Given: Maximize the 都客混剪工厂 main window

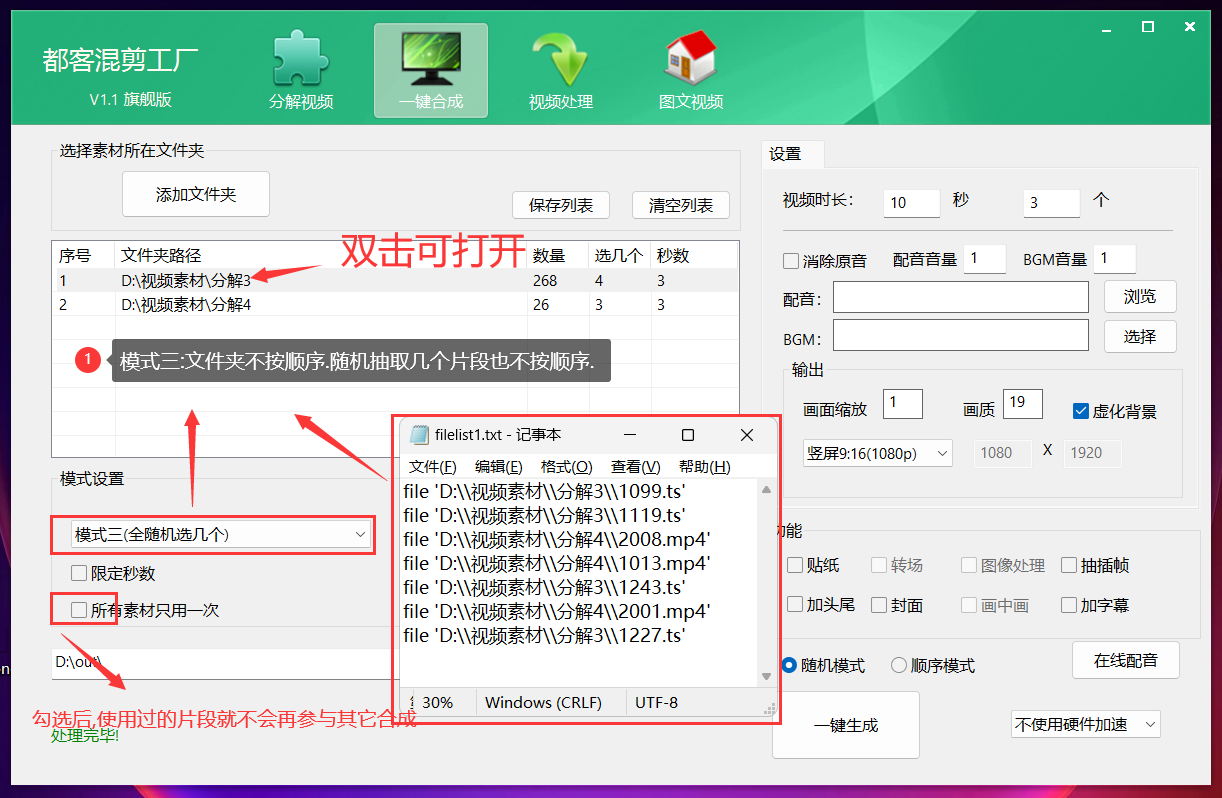Looking at the screenshot, I should coord(1148,27).
